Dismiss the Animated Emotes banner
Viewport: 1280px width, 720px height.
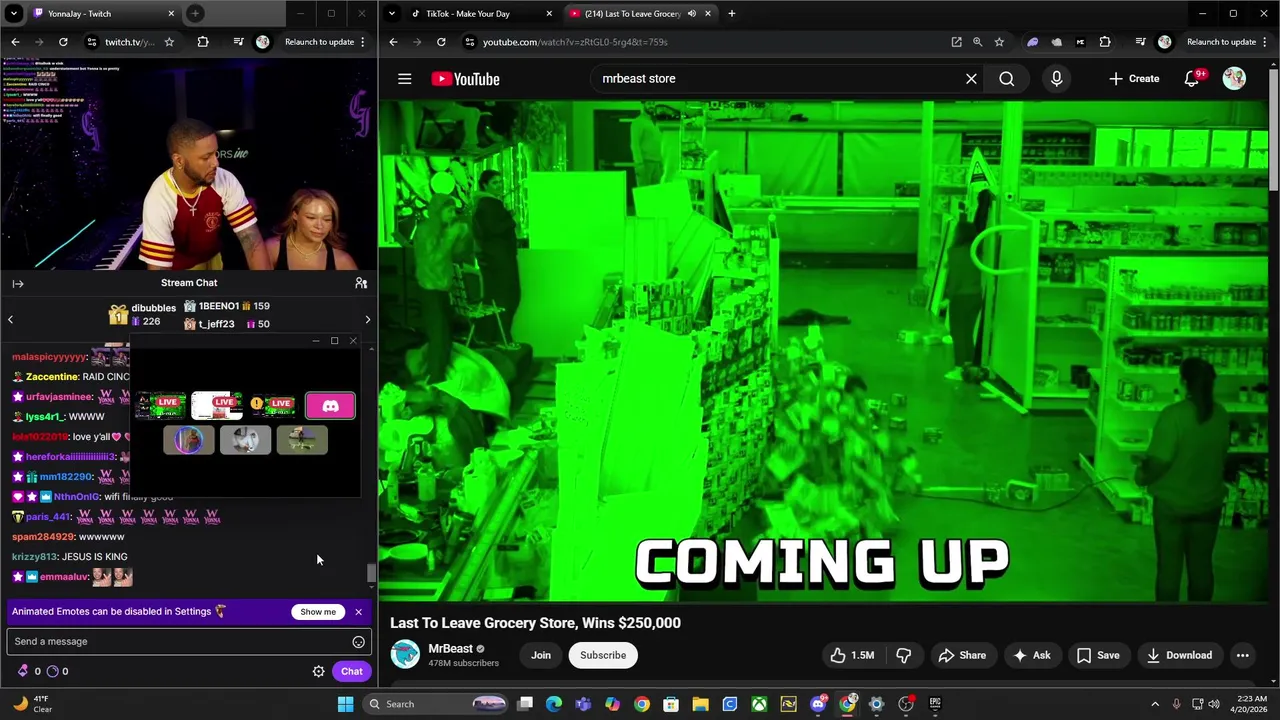click(358, 612)
